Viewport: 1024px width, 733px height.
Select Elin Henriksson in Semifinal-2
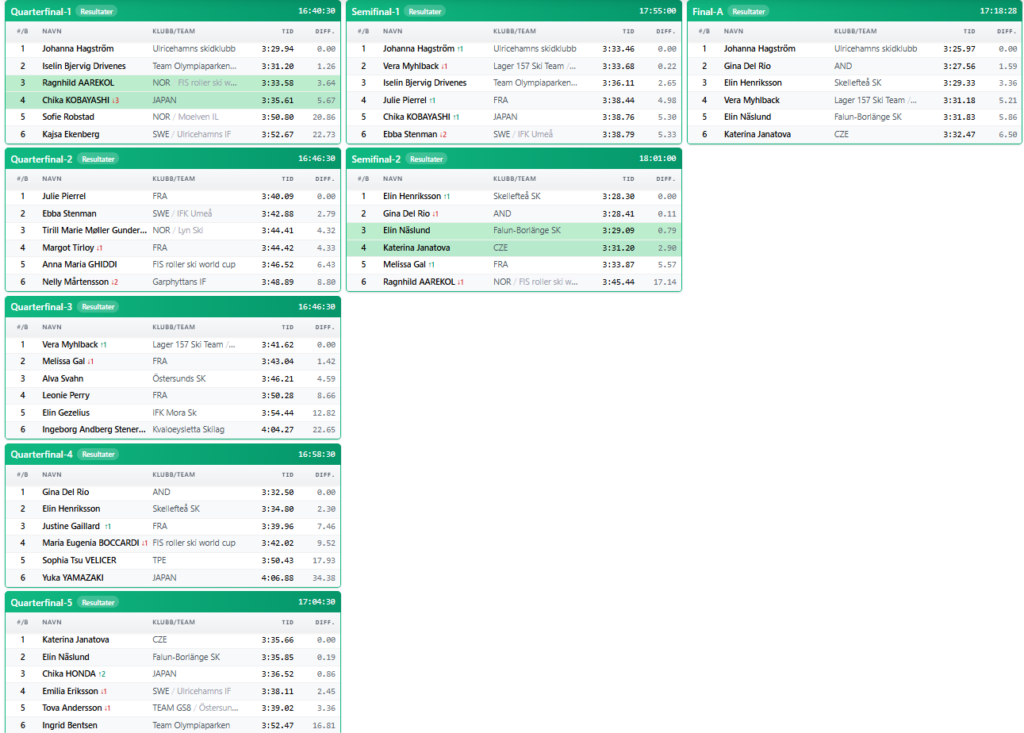pyautogui.click(x=514, y=196)
